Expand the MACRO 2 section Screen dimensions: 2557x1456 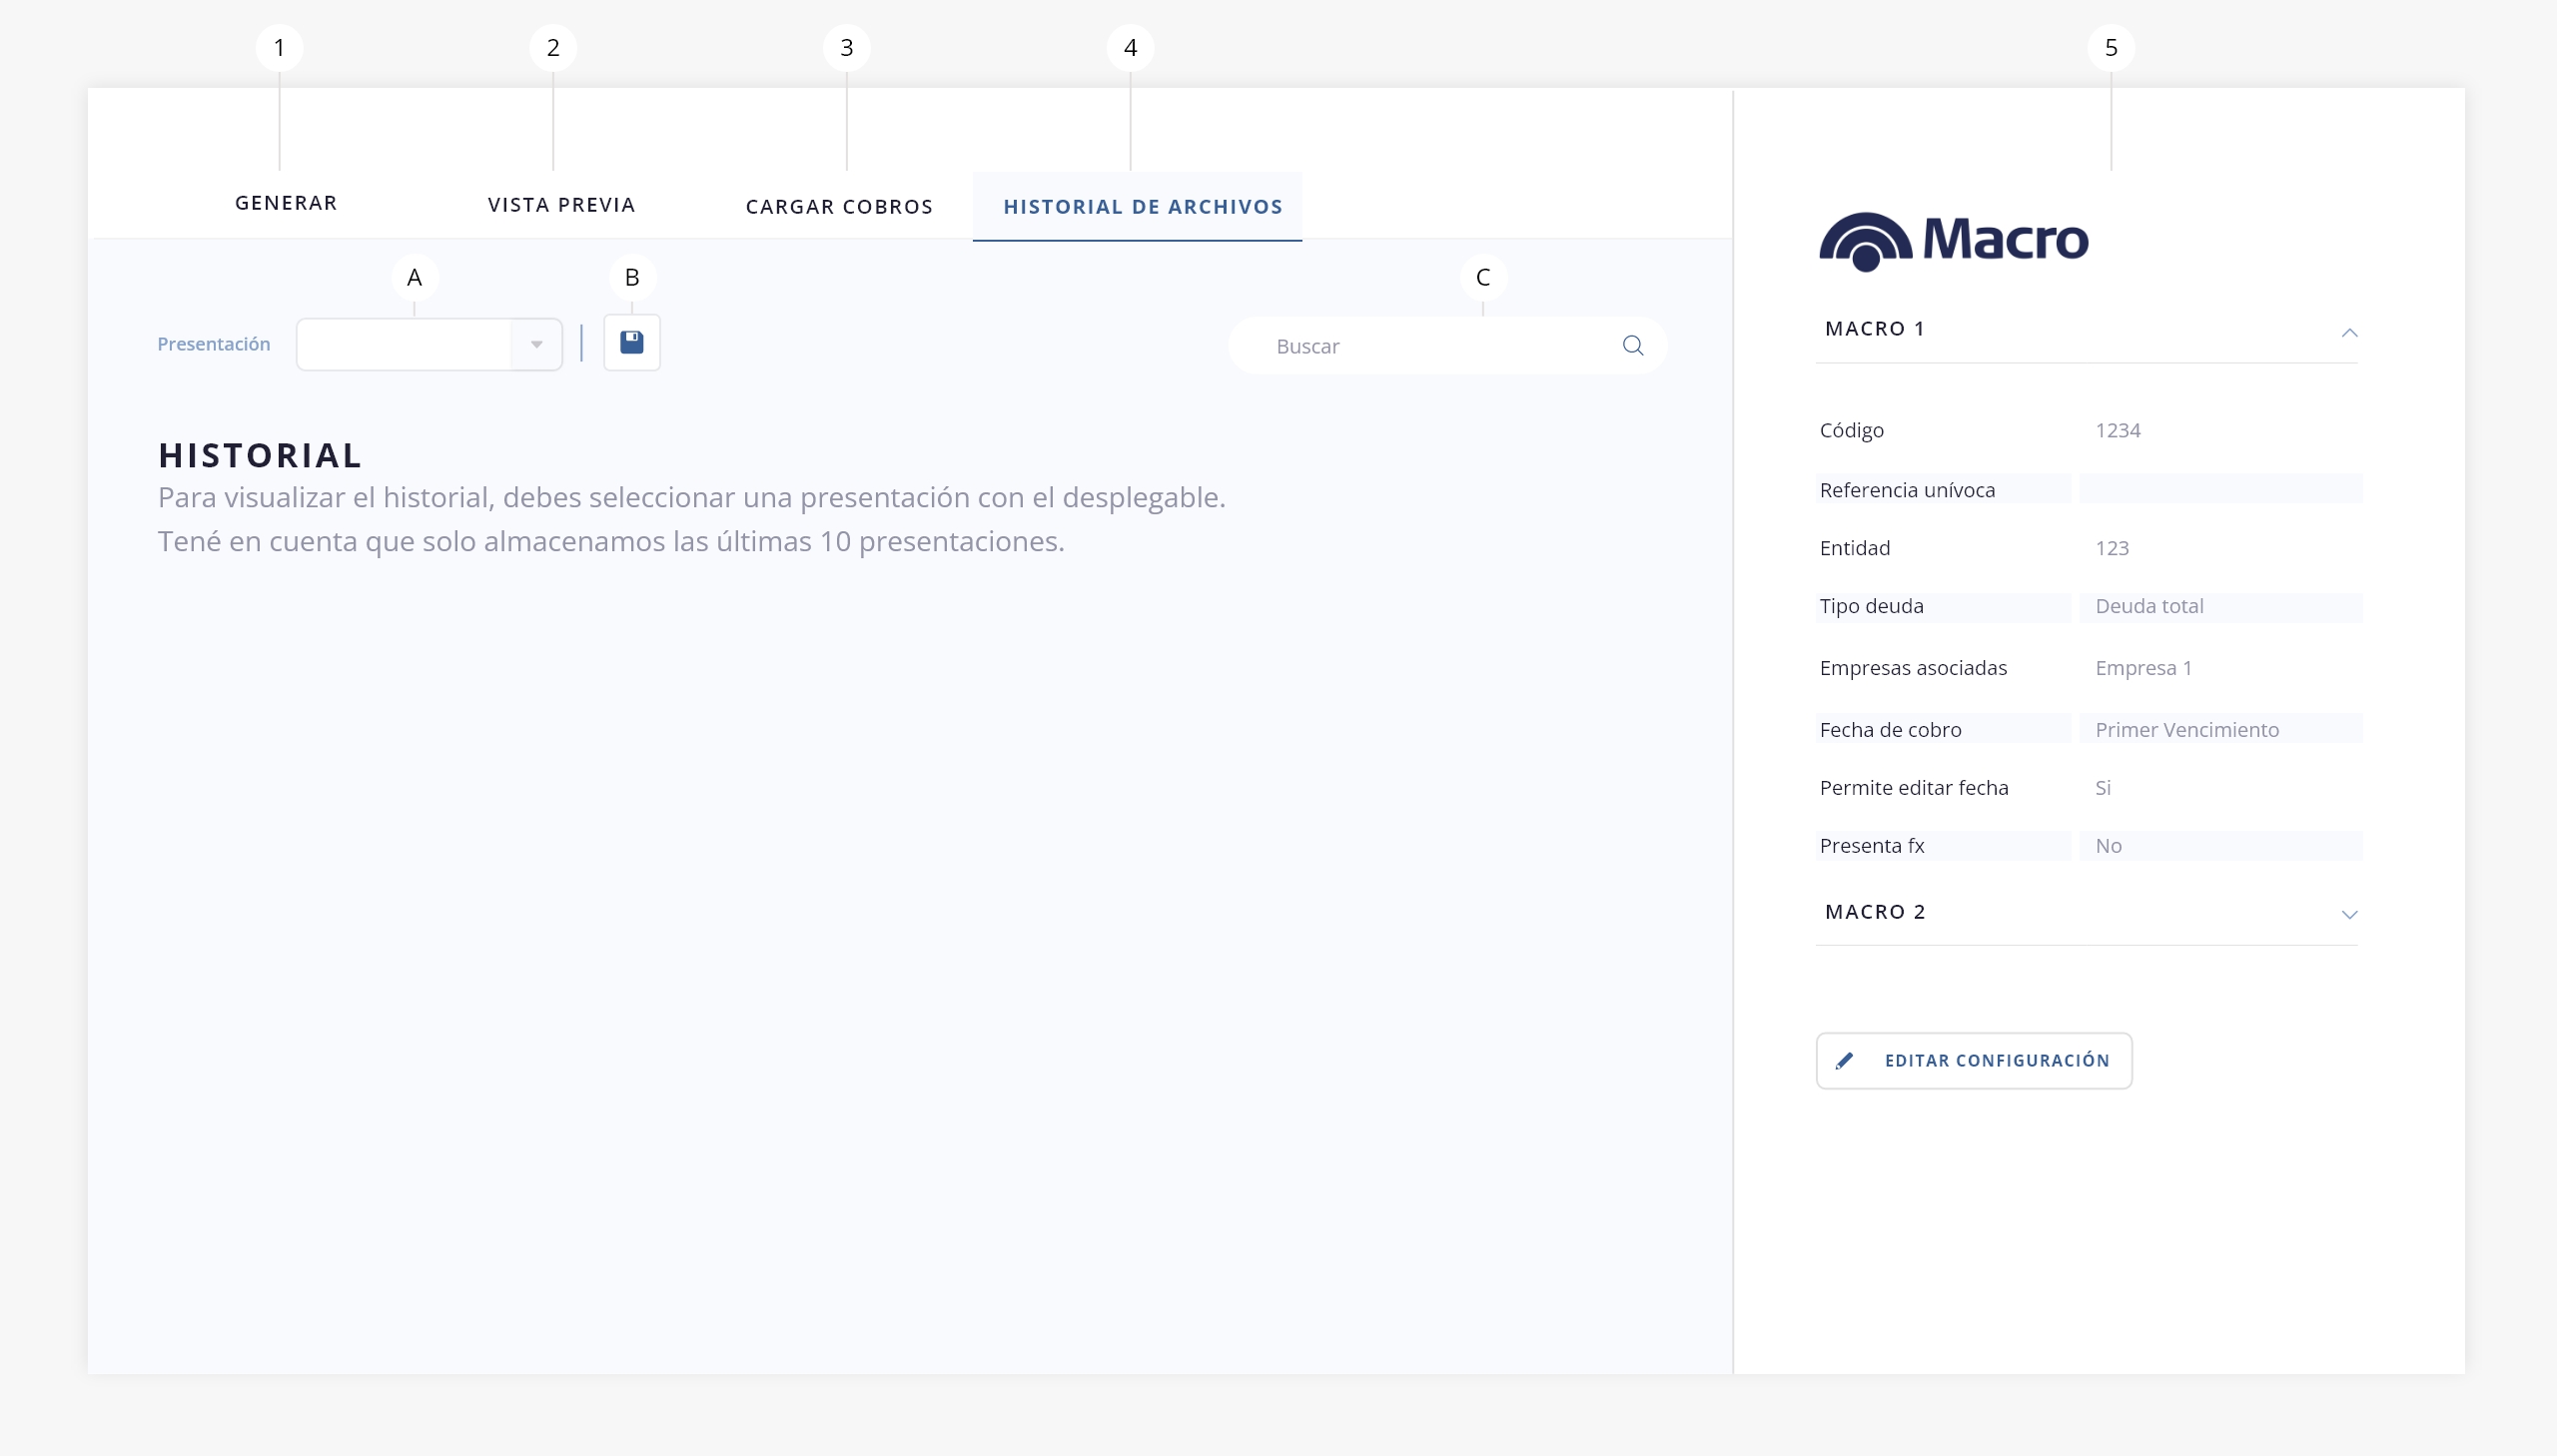[2349, 914]
